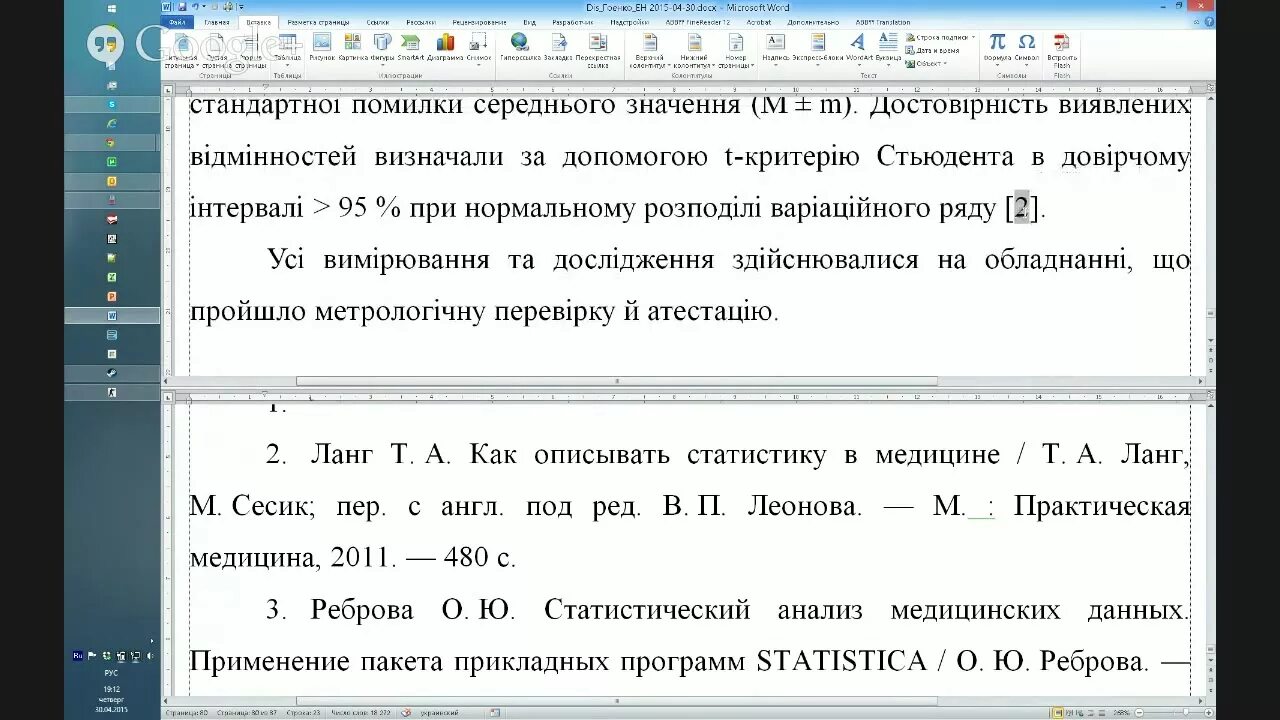
Task: Click the word 'Стьюдента' in the text
Action: [x=943, y=157]
